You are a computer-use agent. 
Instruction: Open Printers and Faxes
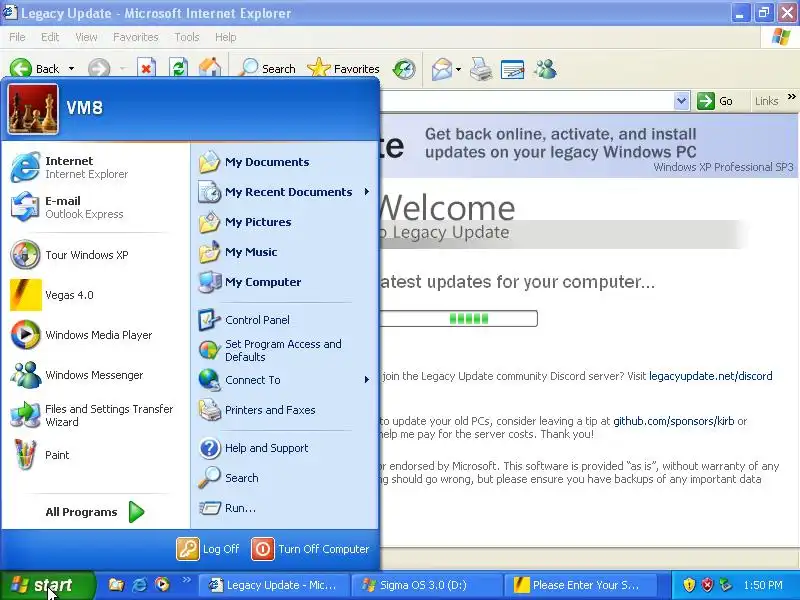click(x=284, y=410)
